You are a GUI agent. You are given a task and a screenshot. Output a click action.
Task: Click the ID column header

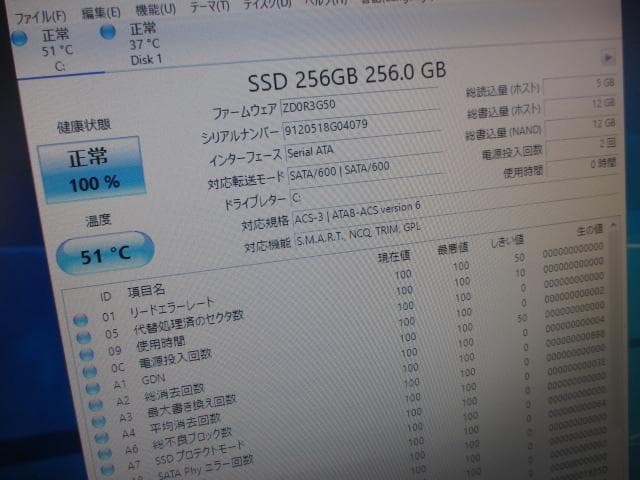[x=105, y=296]
